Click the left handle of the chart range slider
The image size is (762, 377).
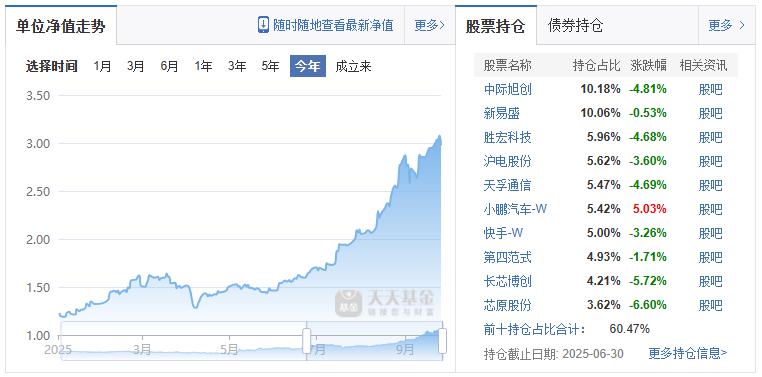pyautogui.click(x=307, y=341)
